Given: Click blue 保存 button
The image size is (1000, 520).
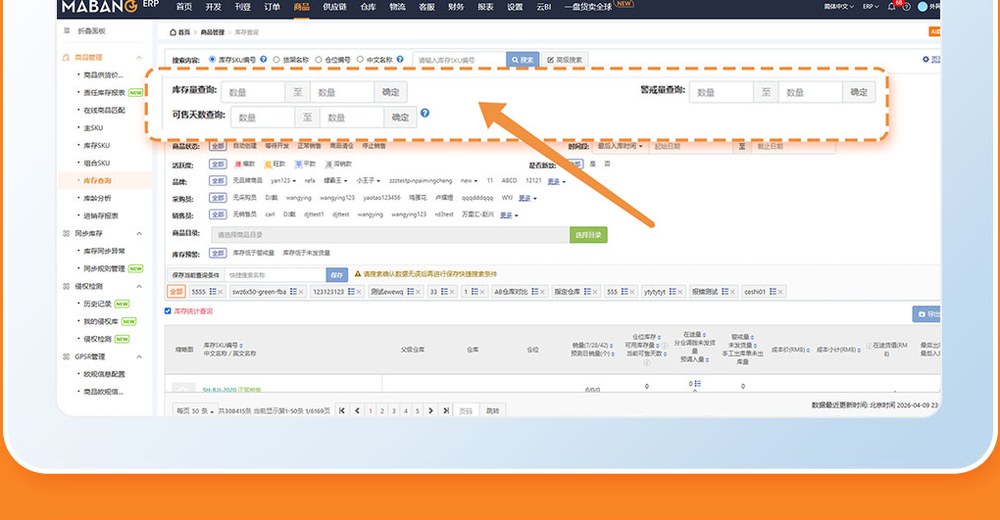Looking at the screenshot, I should [337, 275].
